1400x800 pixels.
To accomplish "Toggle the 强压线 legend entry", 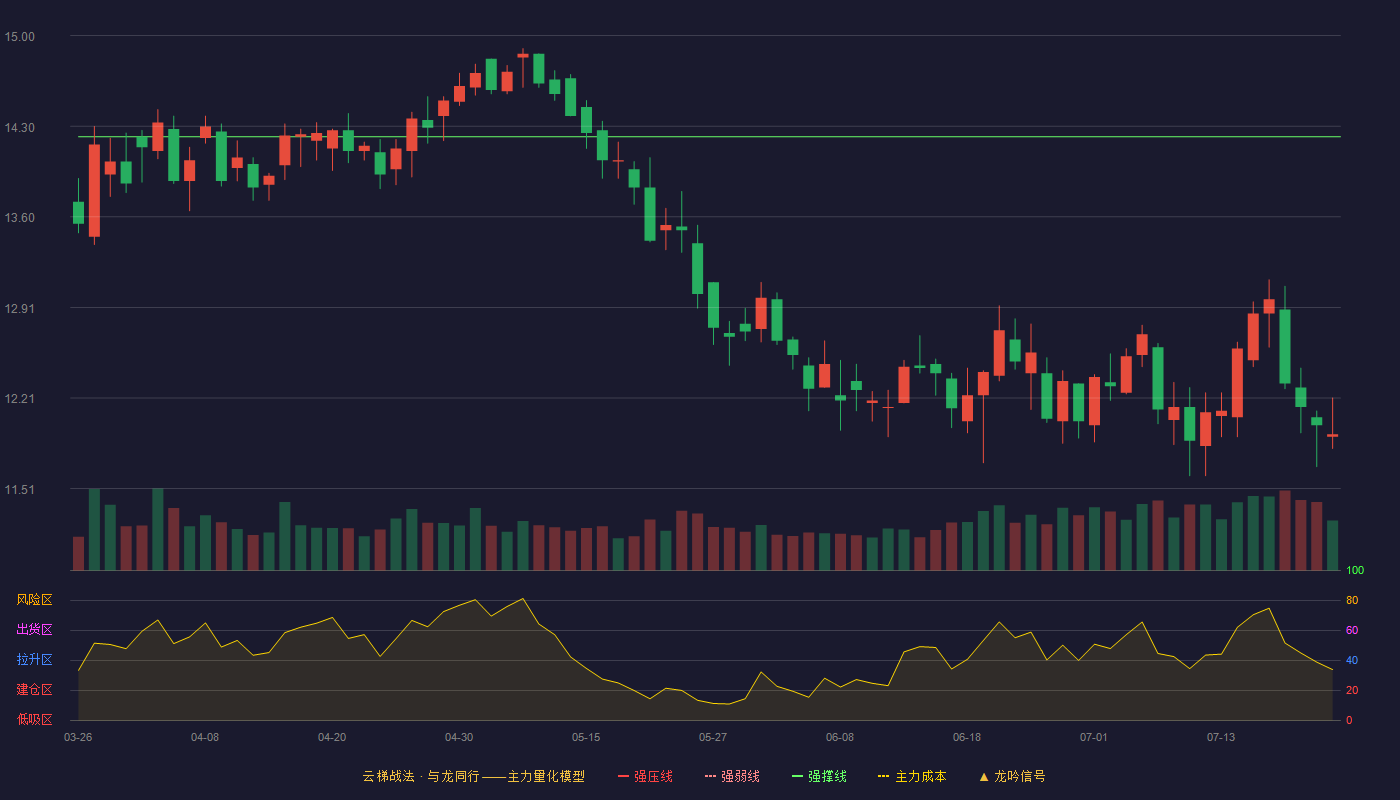I will coord(646,776).
